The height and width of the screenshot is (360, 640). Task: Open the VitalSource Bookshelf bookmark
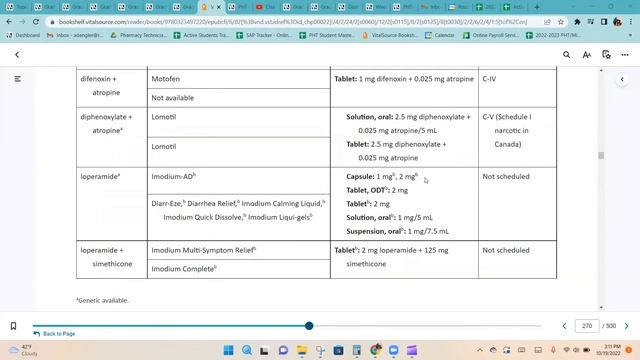click(390, 36)
